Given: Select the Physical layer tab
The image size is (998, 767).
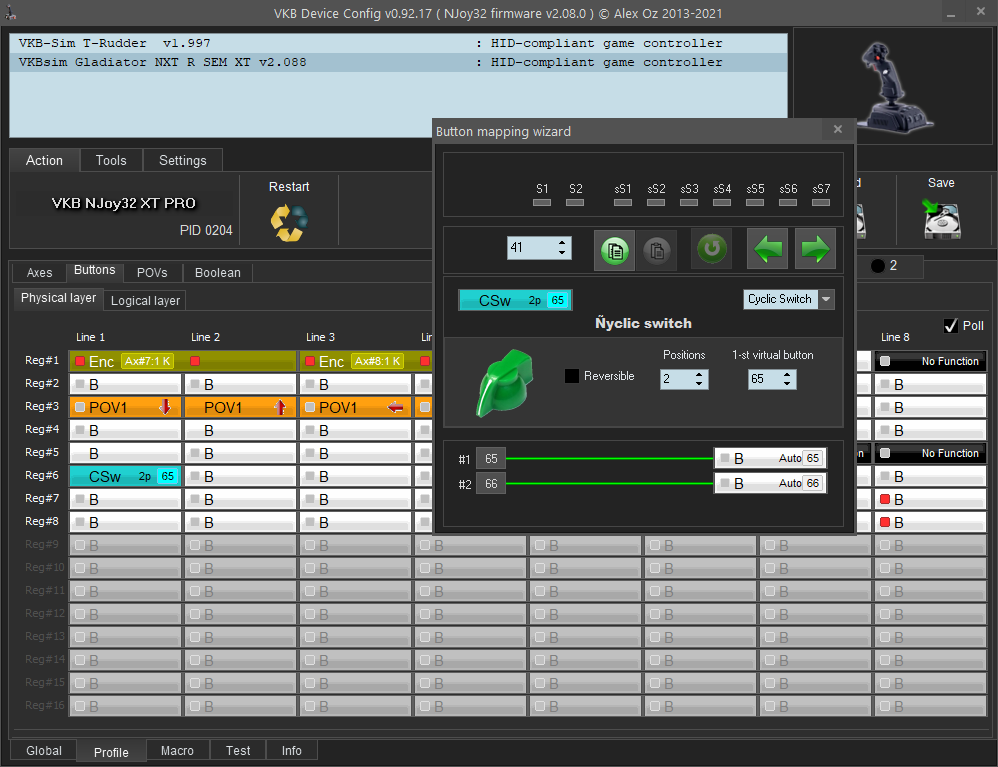Looking at the screenshot, I should point(59,298).
